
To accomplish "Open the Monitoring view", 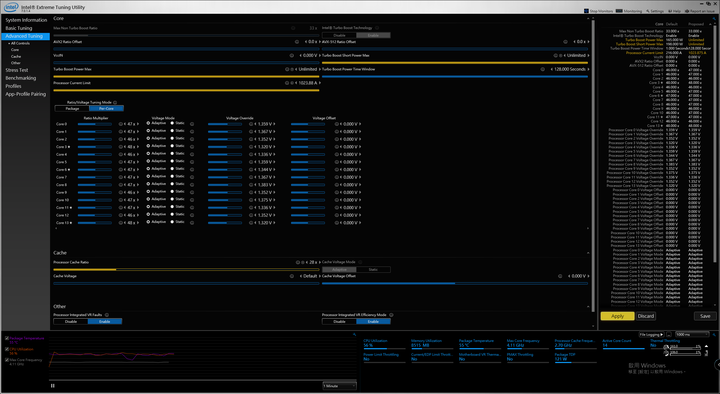I will tap(629, 11).
